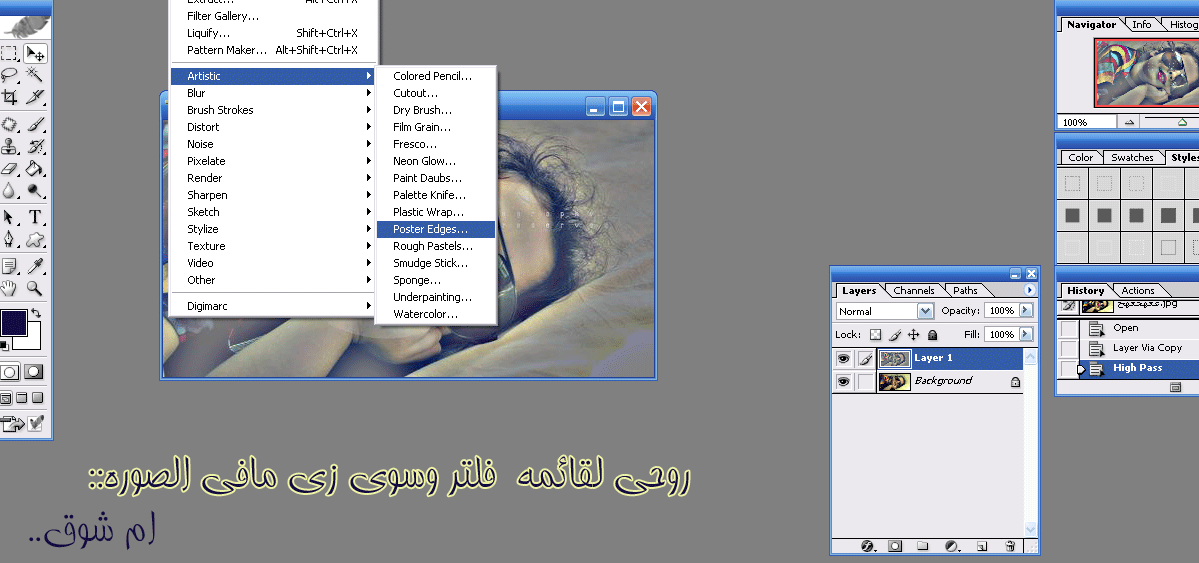
Task: Select the Move tool
Action: (35, 54)
